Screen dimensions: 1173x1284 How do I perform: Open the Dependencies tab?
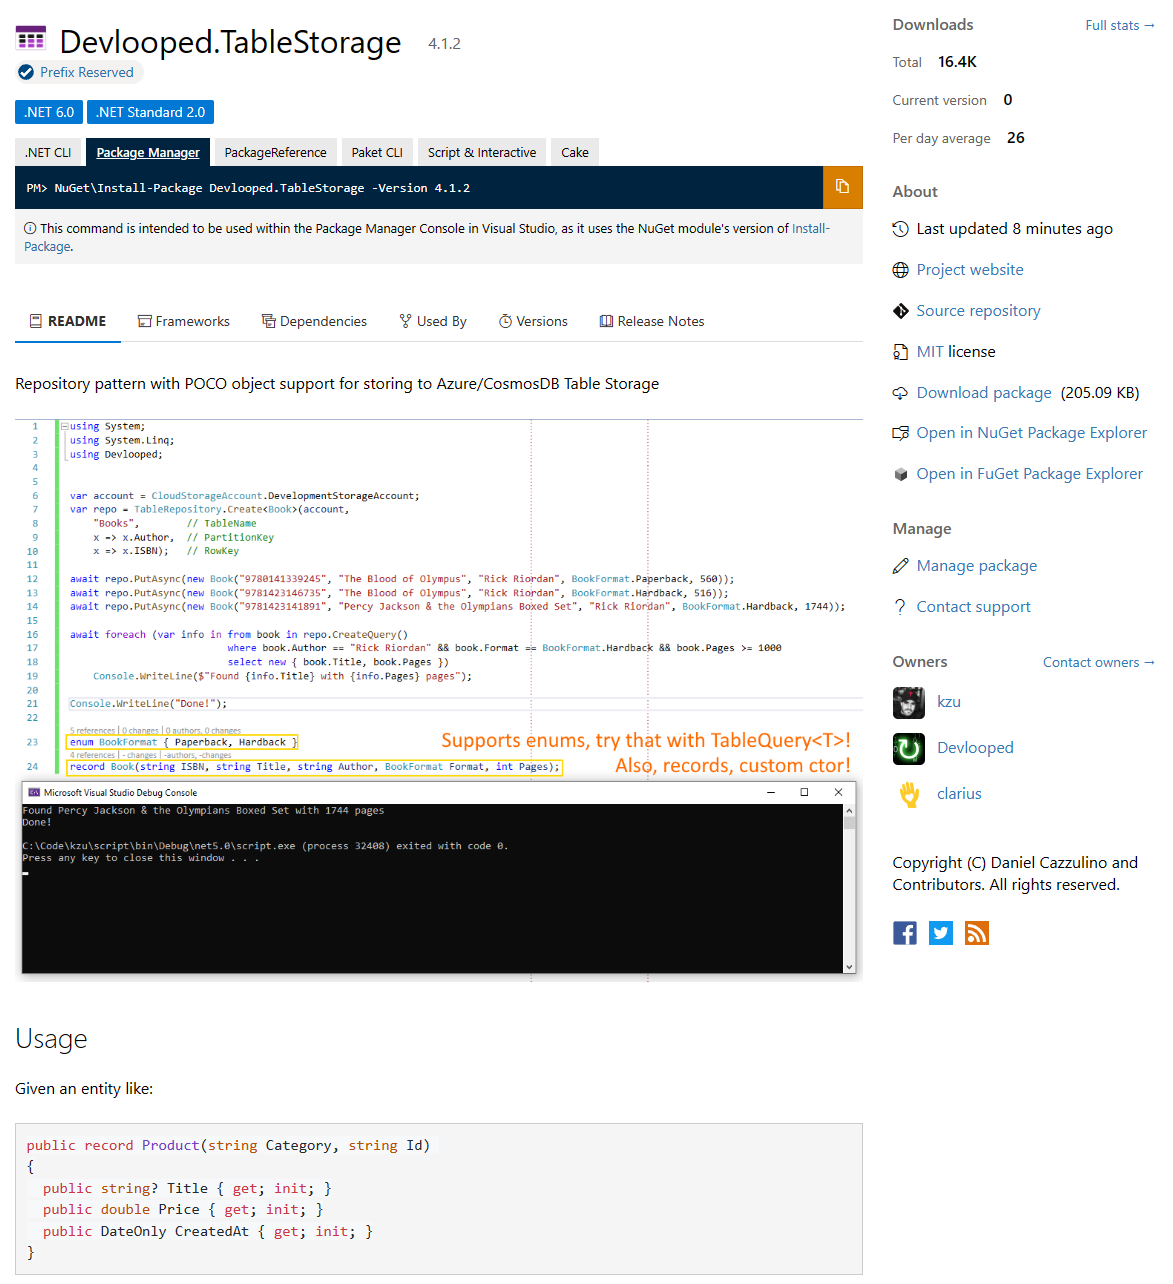[314, 321]
